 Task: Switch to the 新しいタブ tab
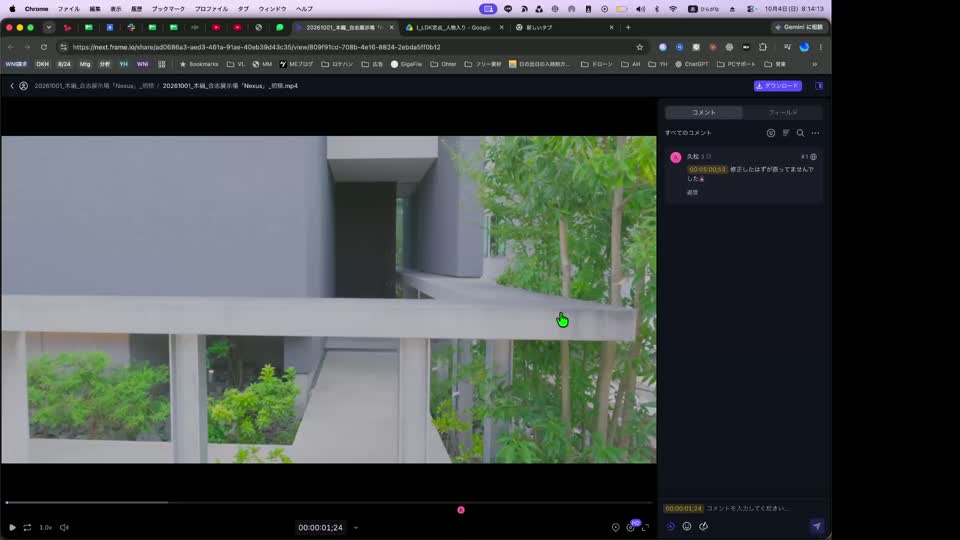coord(563,28)
